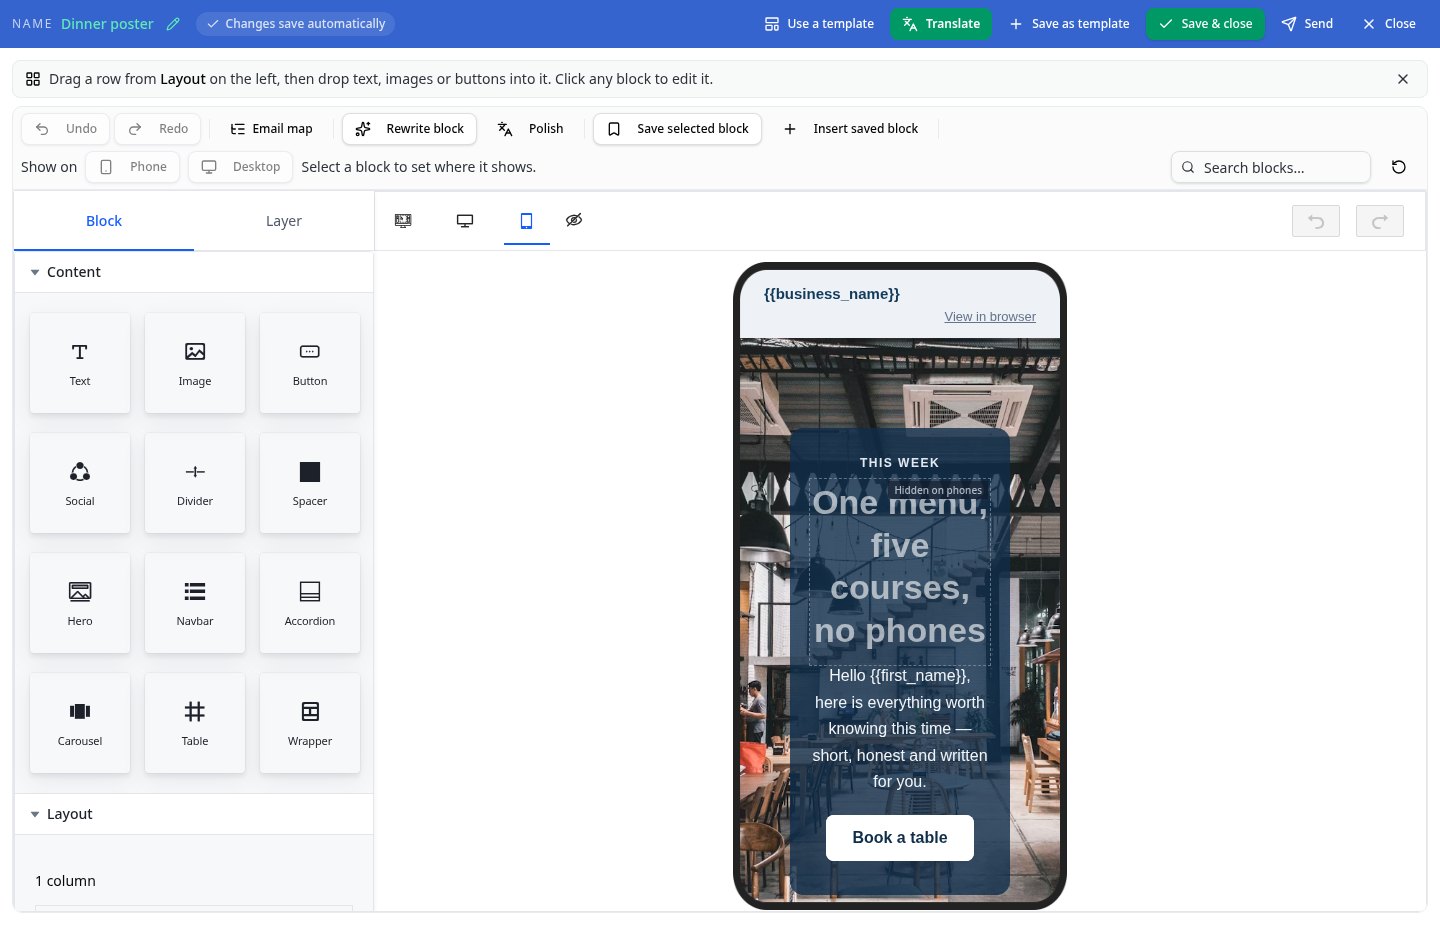Viewport: 1440px width, 950px height.
Task: Add a Social block from Content
Action: (80, 483)
